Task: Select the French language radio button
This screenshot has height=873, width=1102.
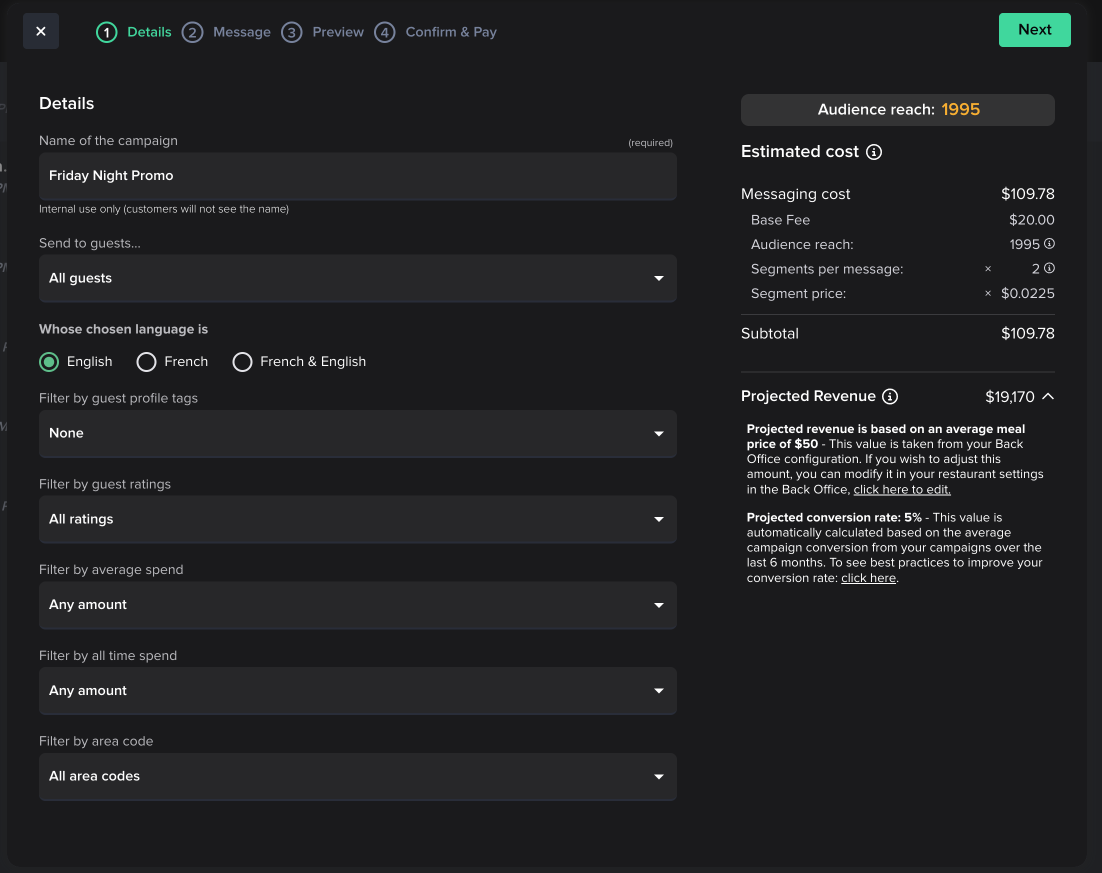Action: (146, 362)
